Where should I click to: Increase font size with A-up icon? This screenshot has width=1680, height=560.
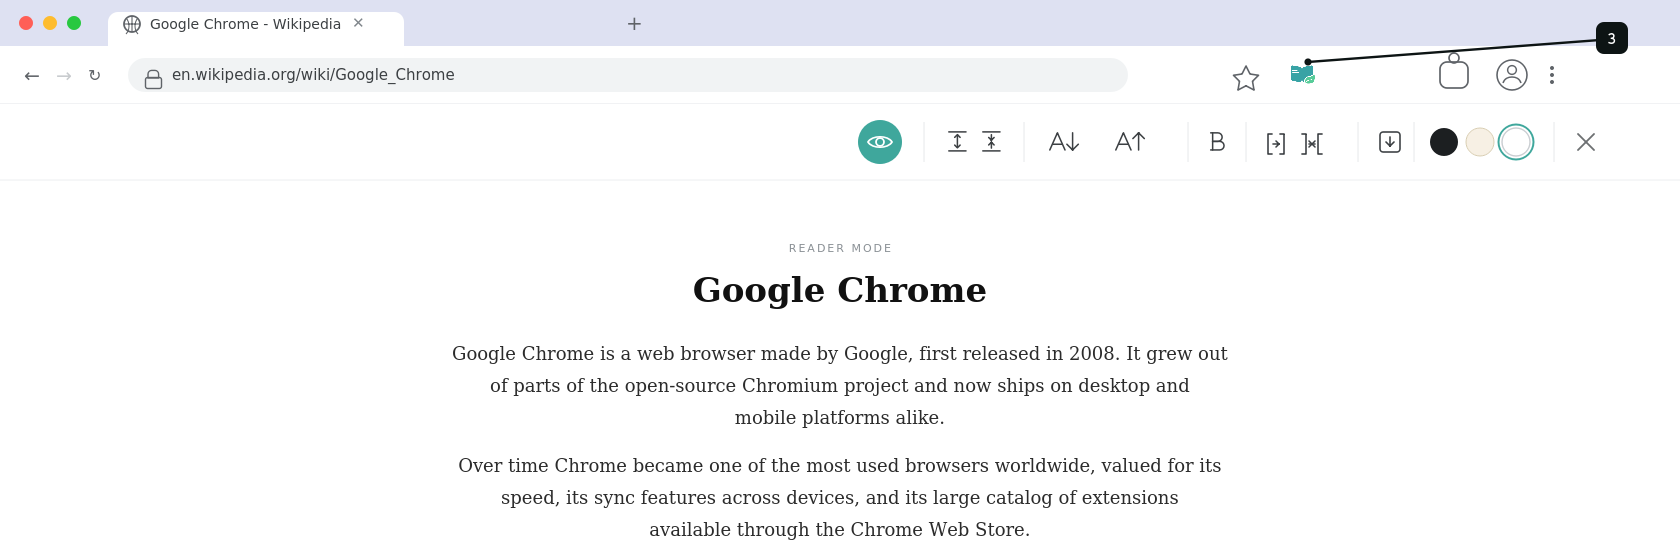1130,142
